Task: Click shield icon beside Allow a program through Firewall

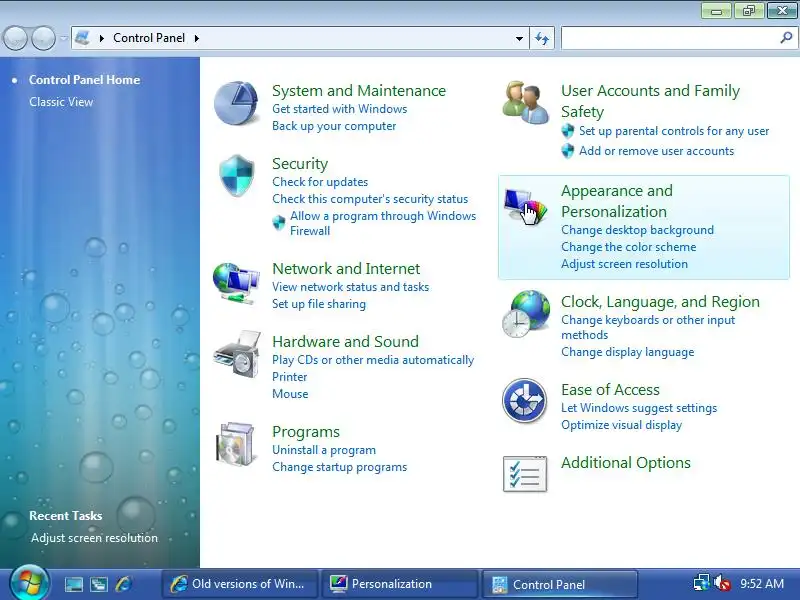Action: (x=279, y=222)
